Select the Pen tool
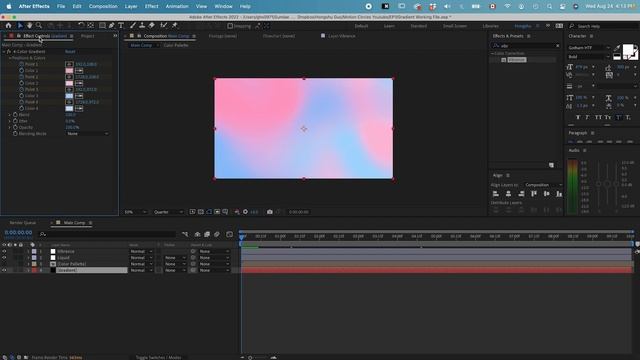Image resolution: width=640 pixels, height=360 pixels. point(111,25)
